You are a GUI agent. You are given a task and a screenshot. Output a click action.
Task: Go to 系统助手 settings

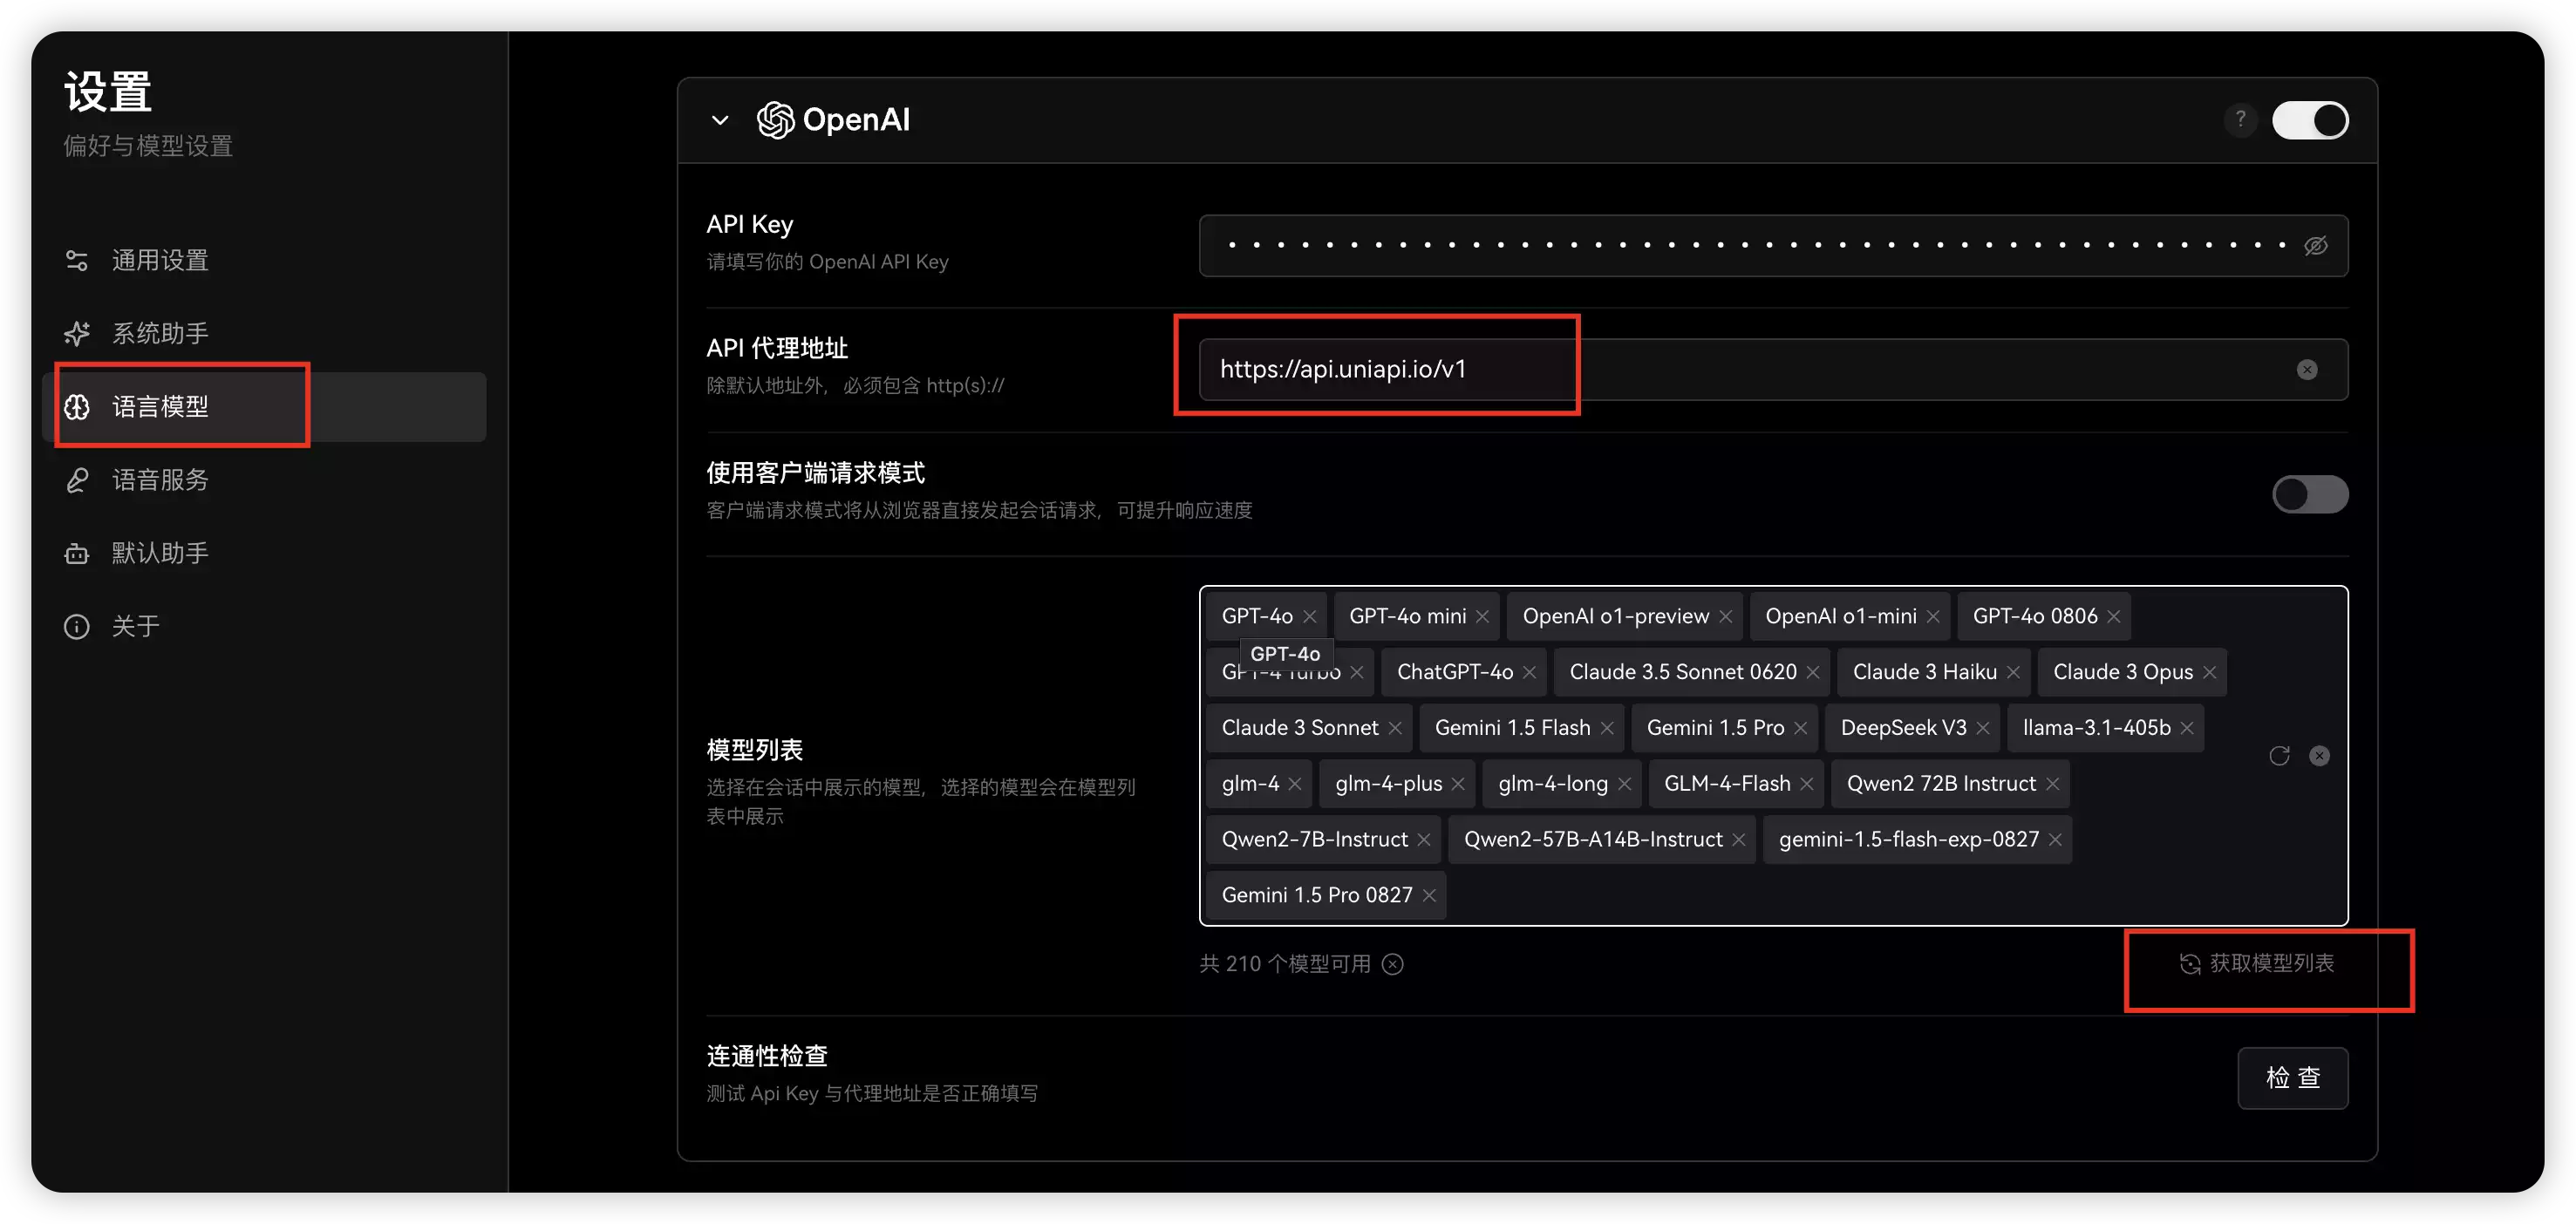coord(160,334)
